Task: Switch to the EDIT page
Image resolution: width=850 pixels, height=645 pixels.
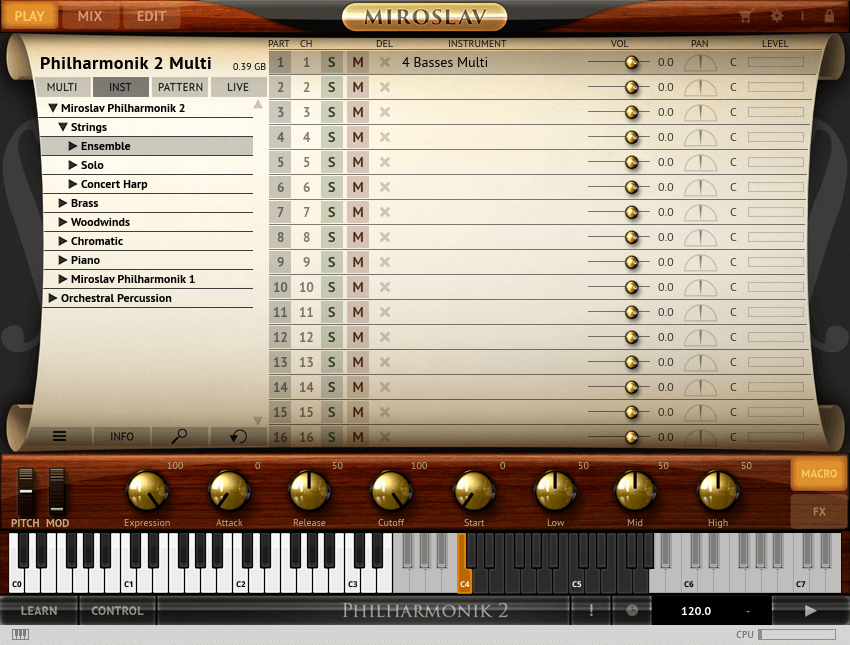Action: point(151,16)
